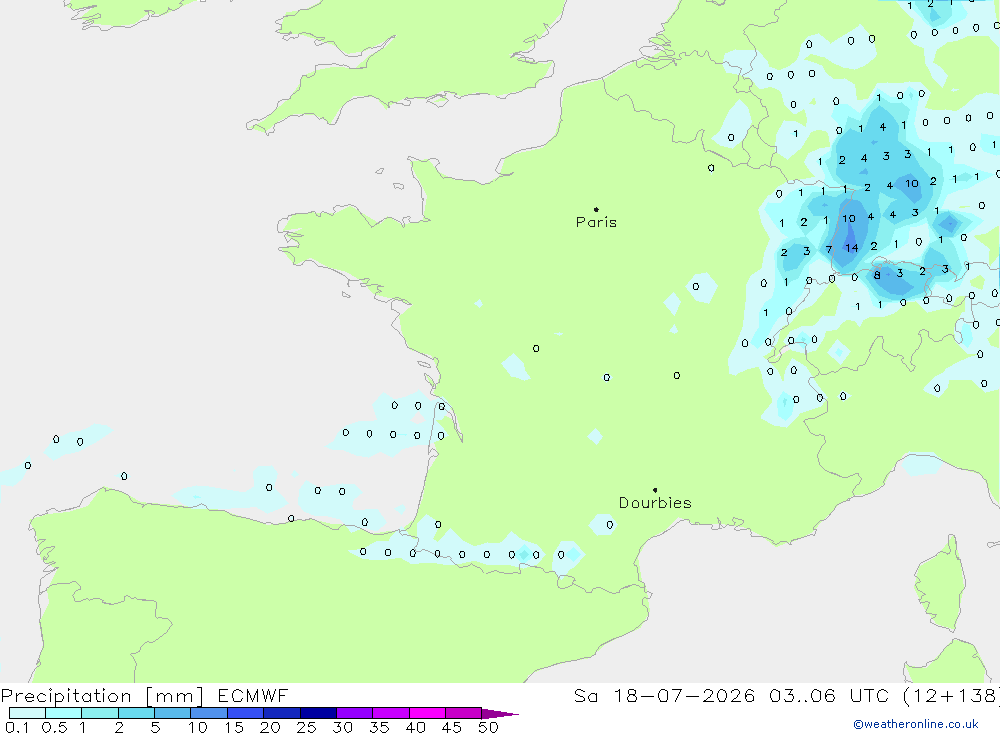The image size is (1000, 733).
Task: Click the '(12+138)' forecast run text
Action: pyautogui.click(x=951, y=695)
